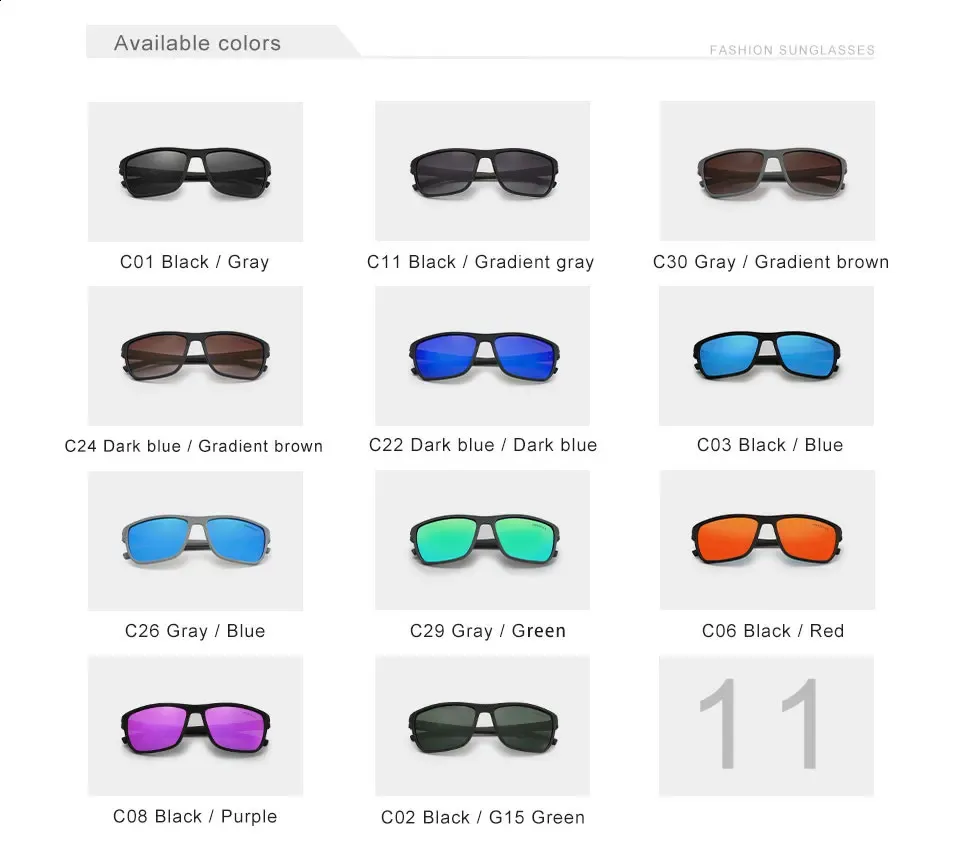Click the C08 Black / Purple caption
The height and width of the screenshot is (853, 960).
pyautogui.click(x=195, y=816)
